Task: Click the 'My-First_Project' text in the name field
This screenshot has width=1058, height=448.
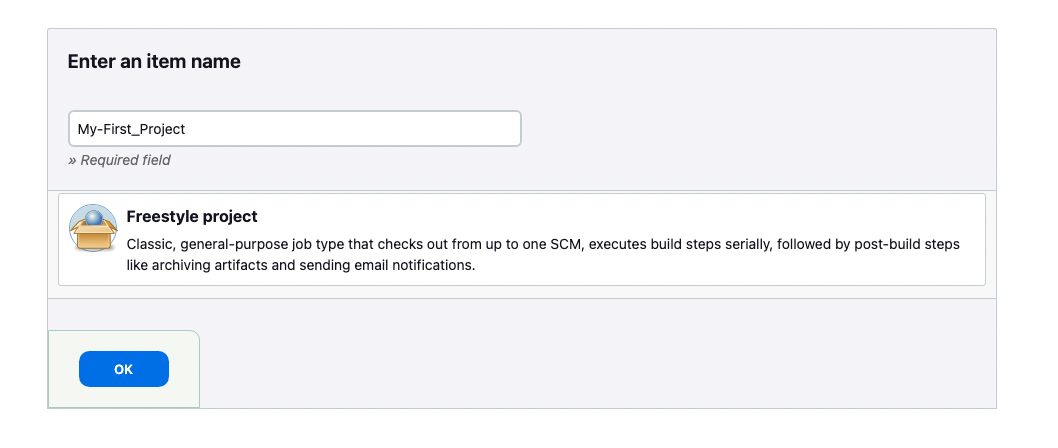Action: [x=132, y=129]
